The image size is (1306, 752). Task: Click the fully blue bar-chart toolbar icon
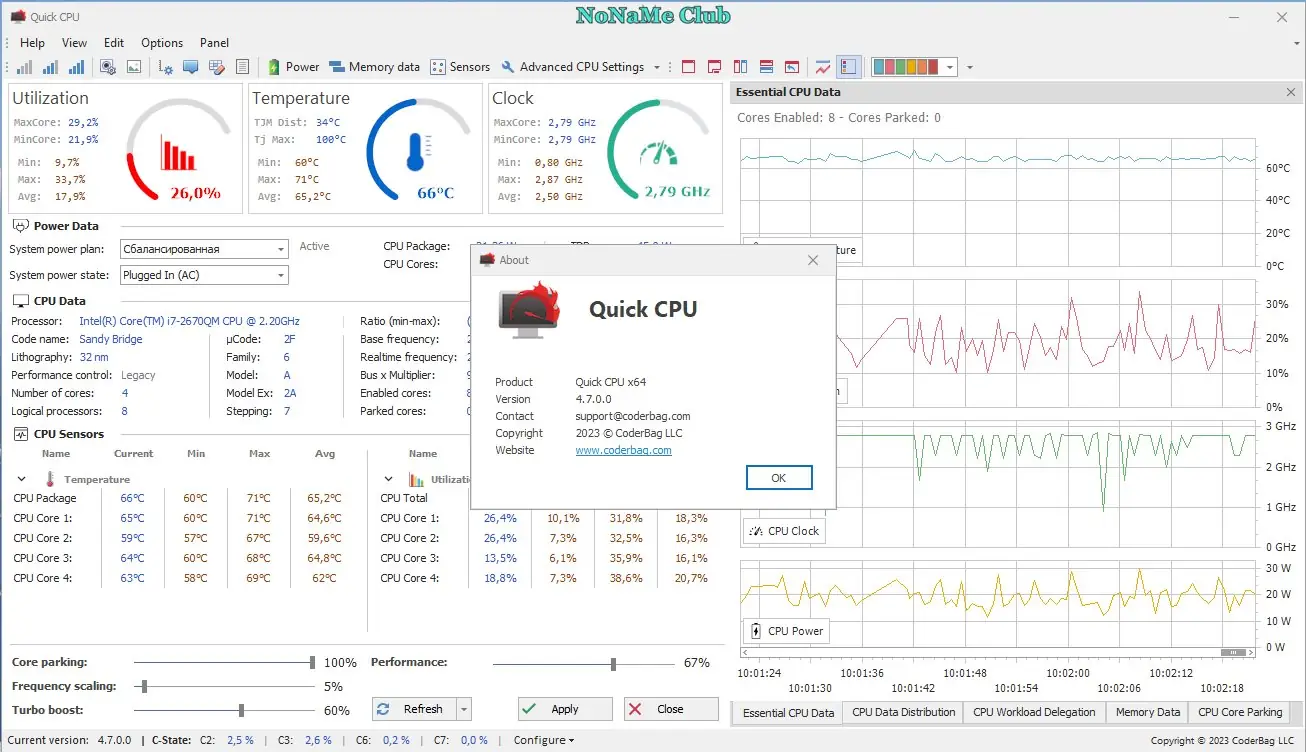pos(76,67)
